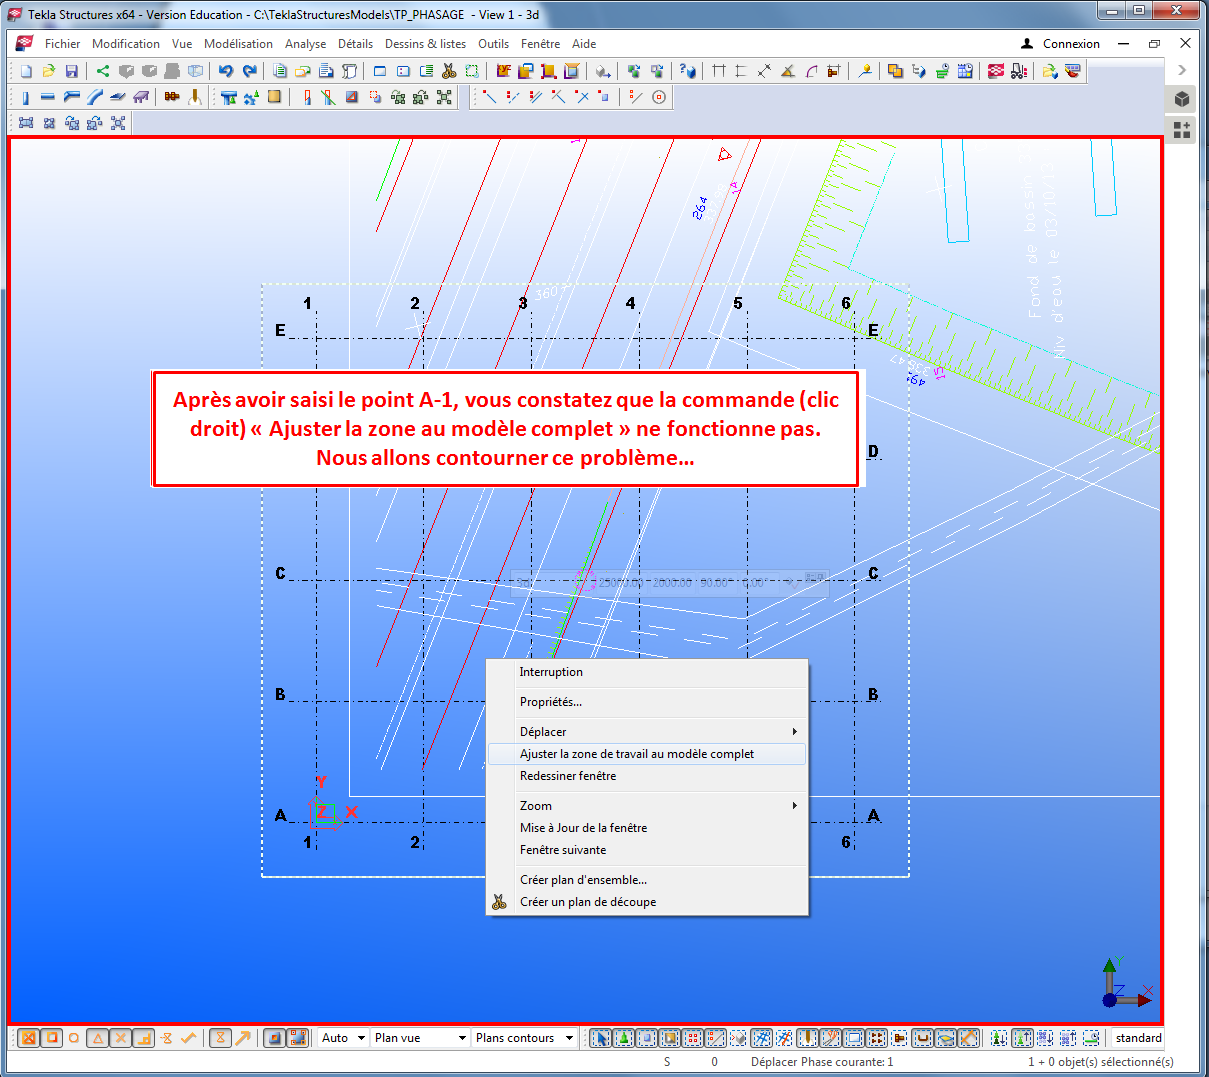Choose Mise à Jour de la fenêtre
The image size is (1209, 1077).
click(647, 828)
